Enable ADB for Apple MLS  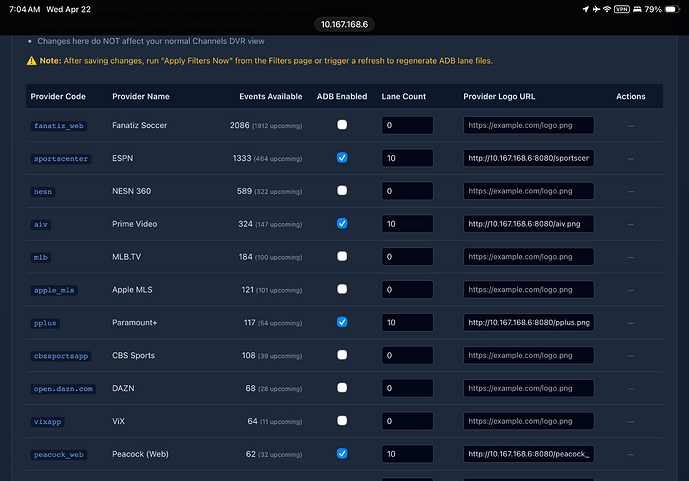coord(342,289)
